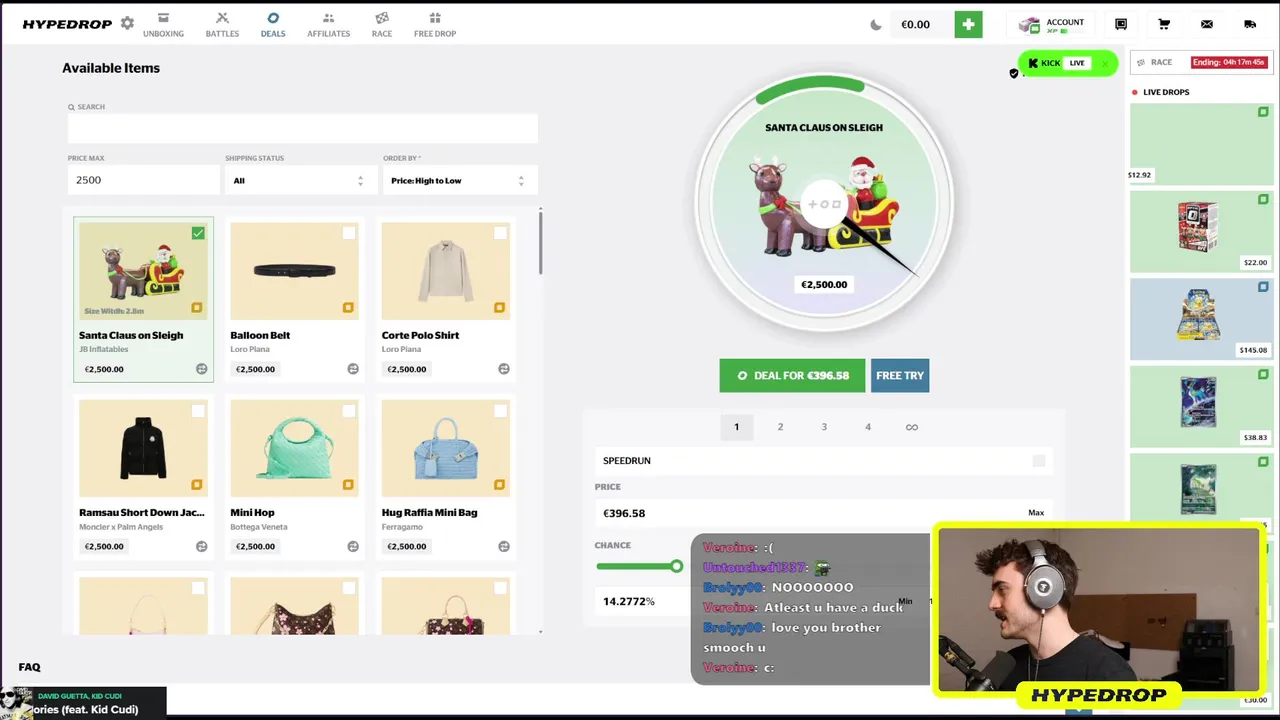This screenshot has height=720, width=1280.
Task: Open the FAQ link
Action: (x=29, y=667)
